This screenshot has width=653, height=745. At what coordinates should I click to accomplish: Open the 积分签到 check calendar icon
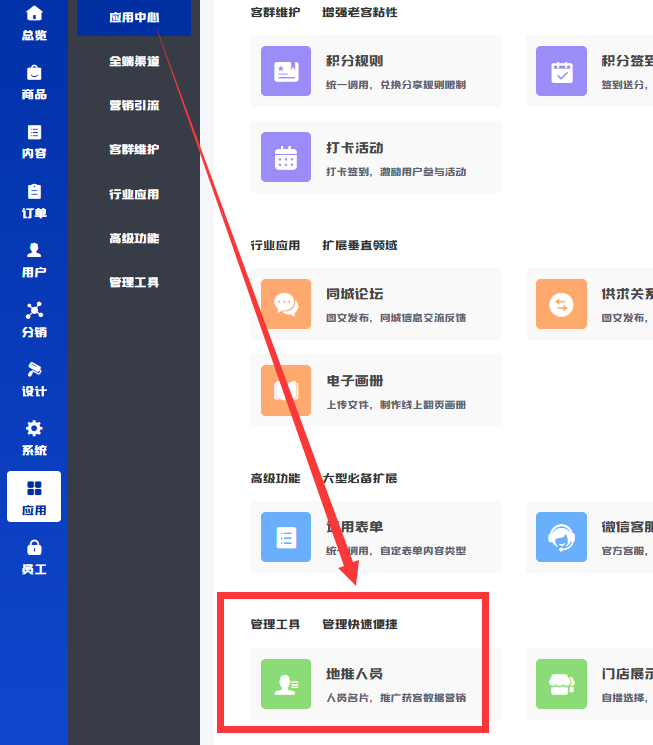(561, 72)
